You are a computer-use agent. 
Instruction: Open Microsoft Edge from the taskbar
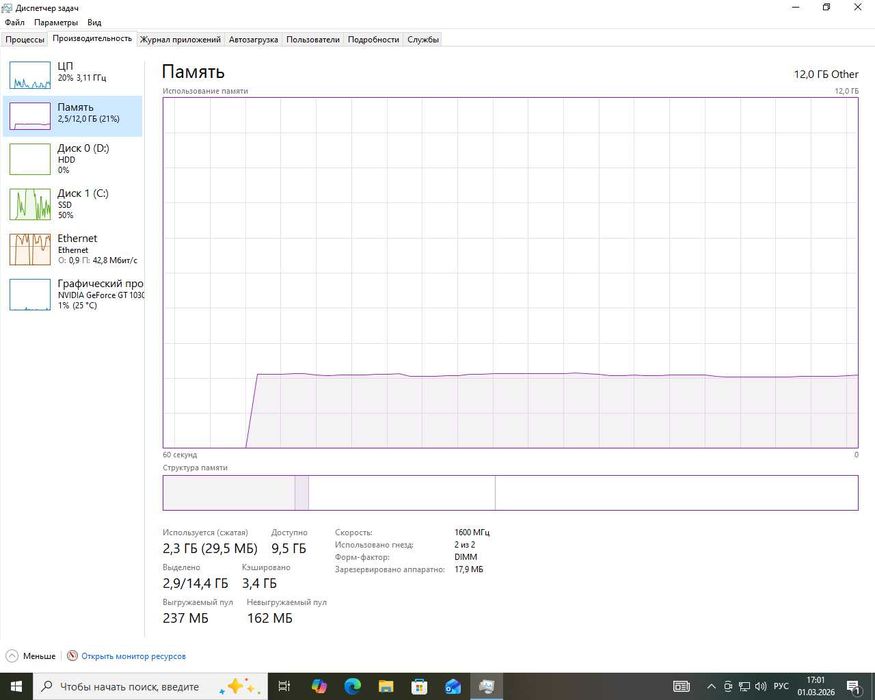pos(352,687)
